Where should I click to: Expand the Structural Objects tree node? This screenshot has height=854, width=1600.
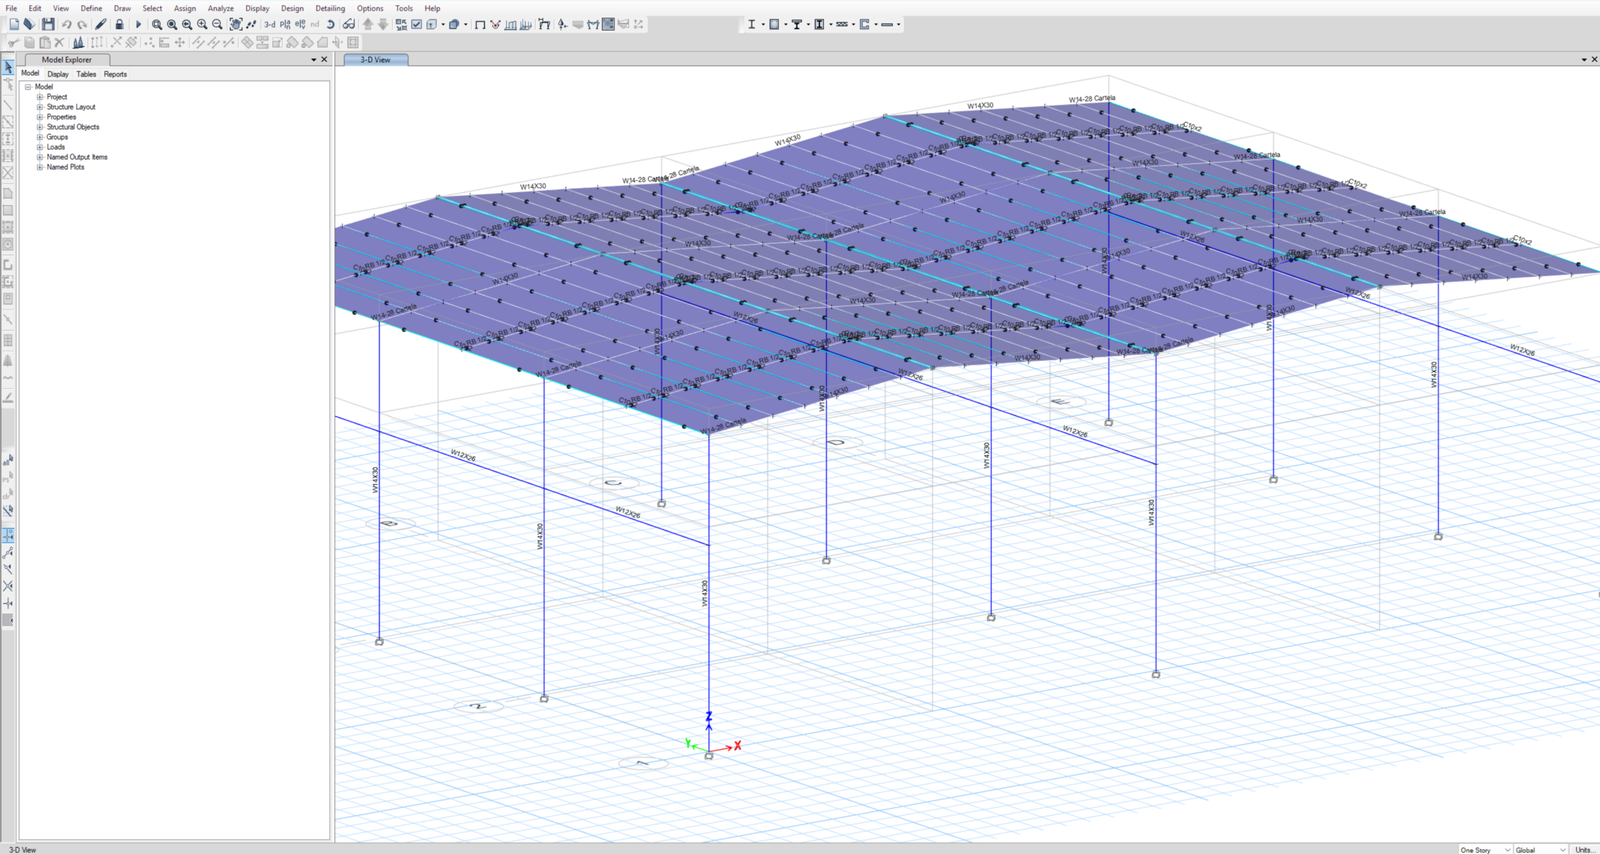pyautogui.click(x=40, y=127)
